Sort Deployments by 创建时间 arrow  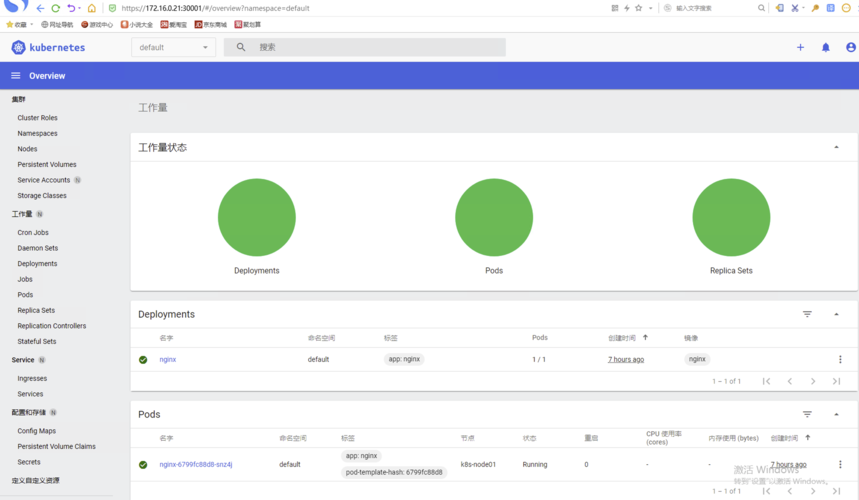tap(645, 337)
